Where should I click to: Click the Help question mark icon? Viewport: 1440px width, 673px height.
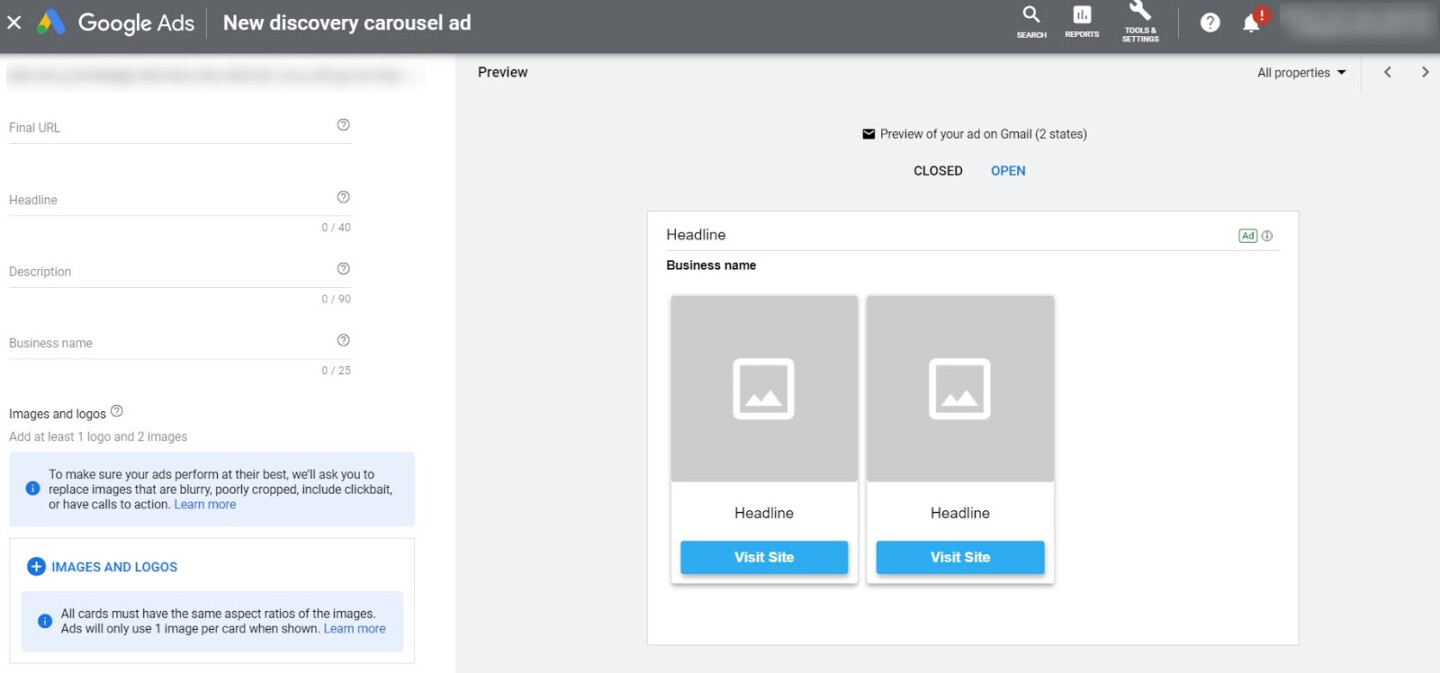1210,22
